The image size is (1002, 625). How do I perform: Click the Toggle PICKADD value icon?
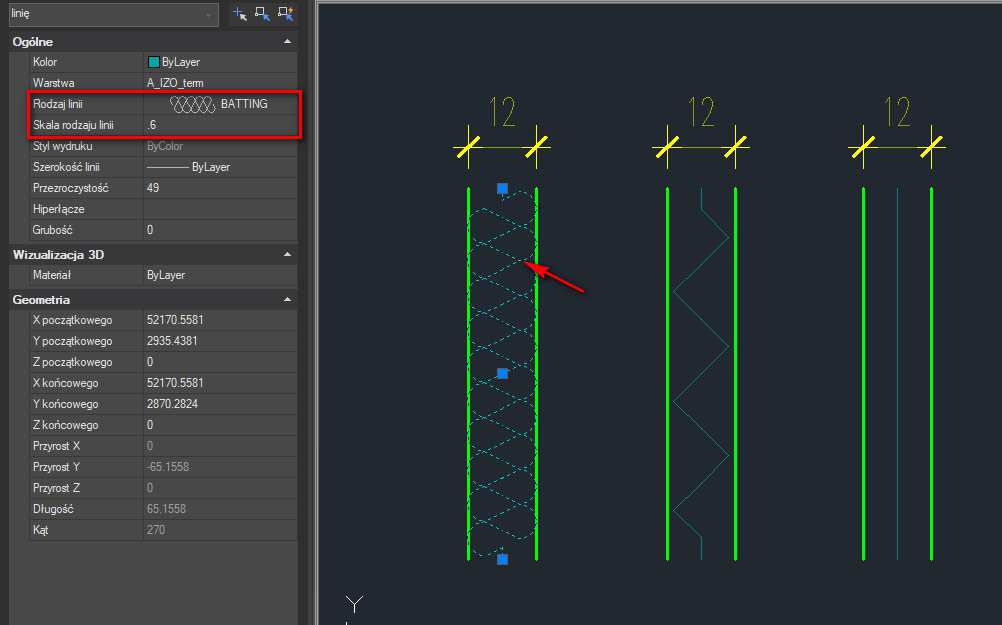pyautogui.click(x=239, y=14)
